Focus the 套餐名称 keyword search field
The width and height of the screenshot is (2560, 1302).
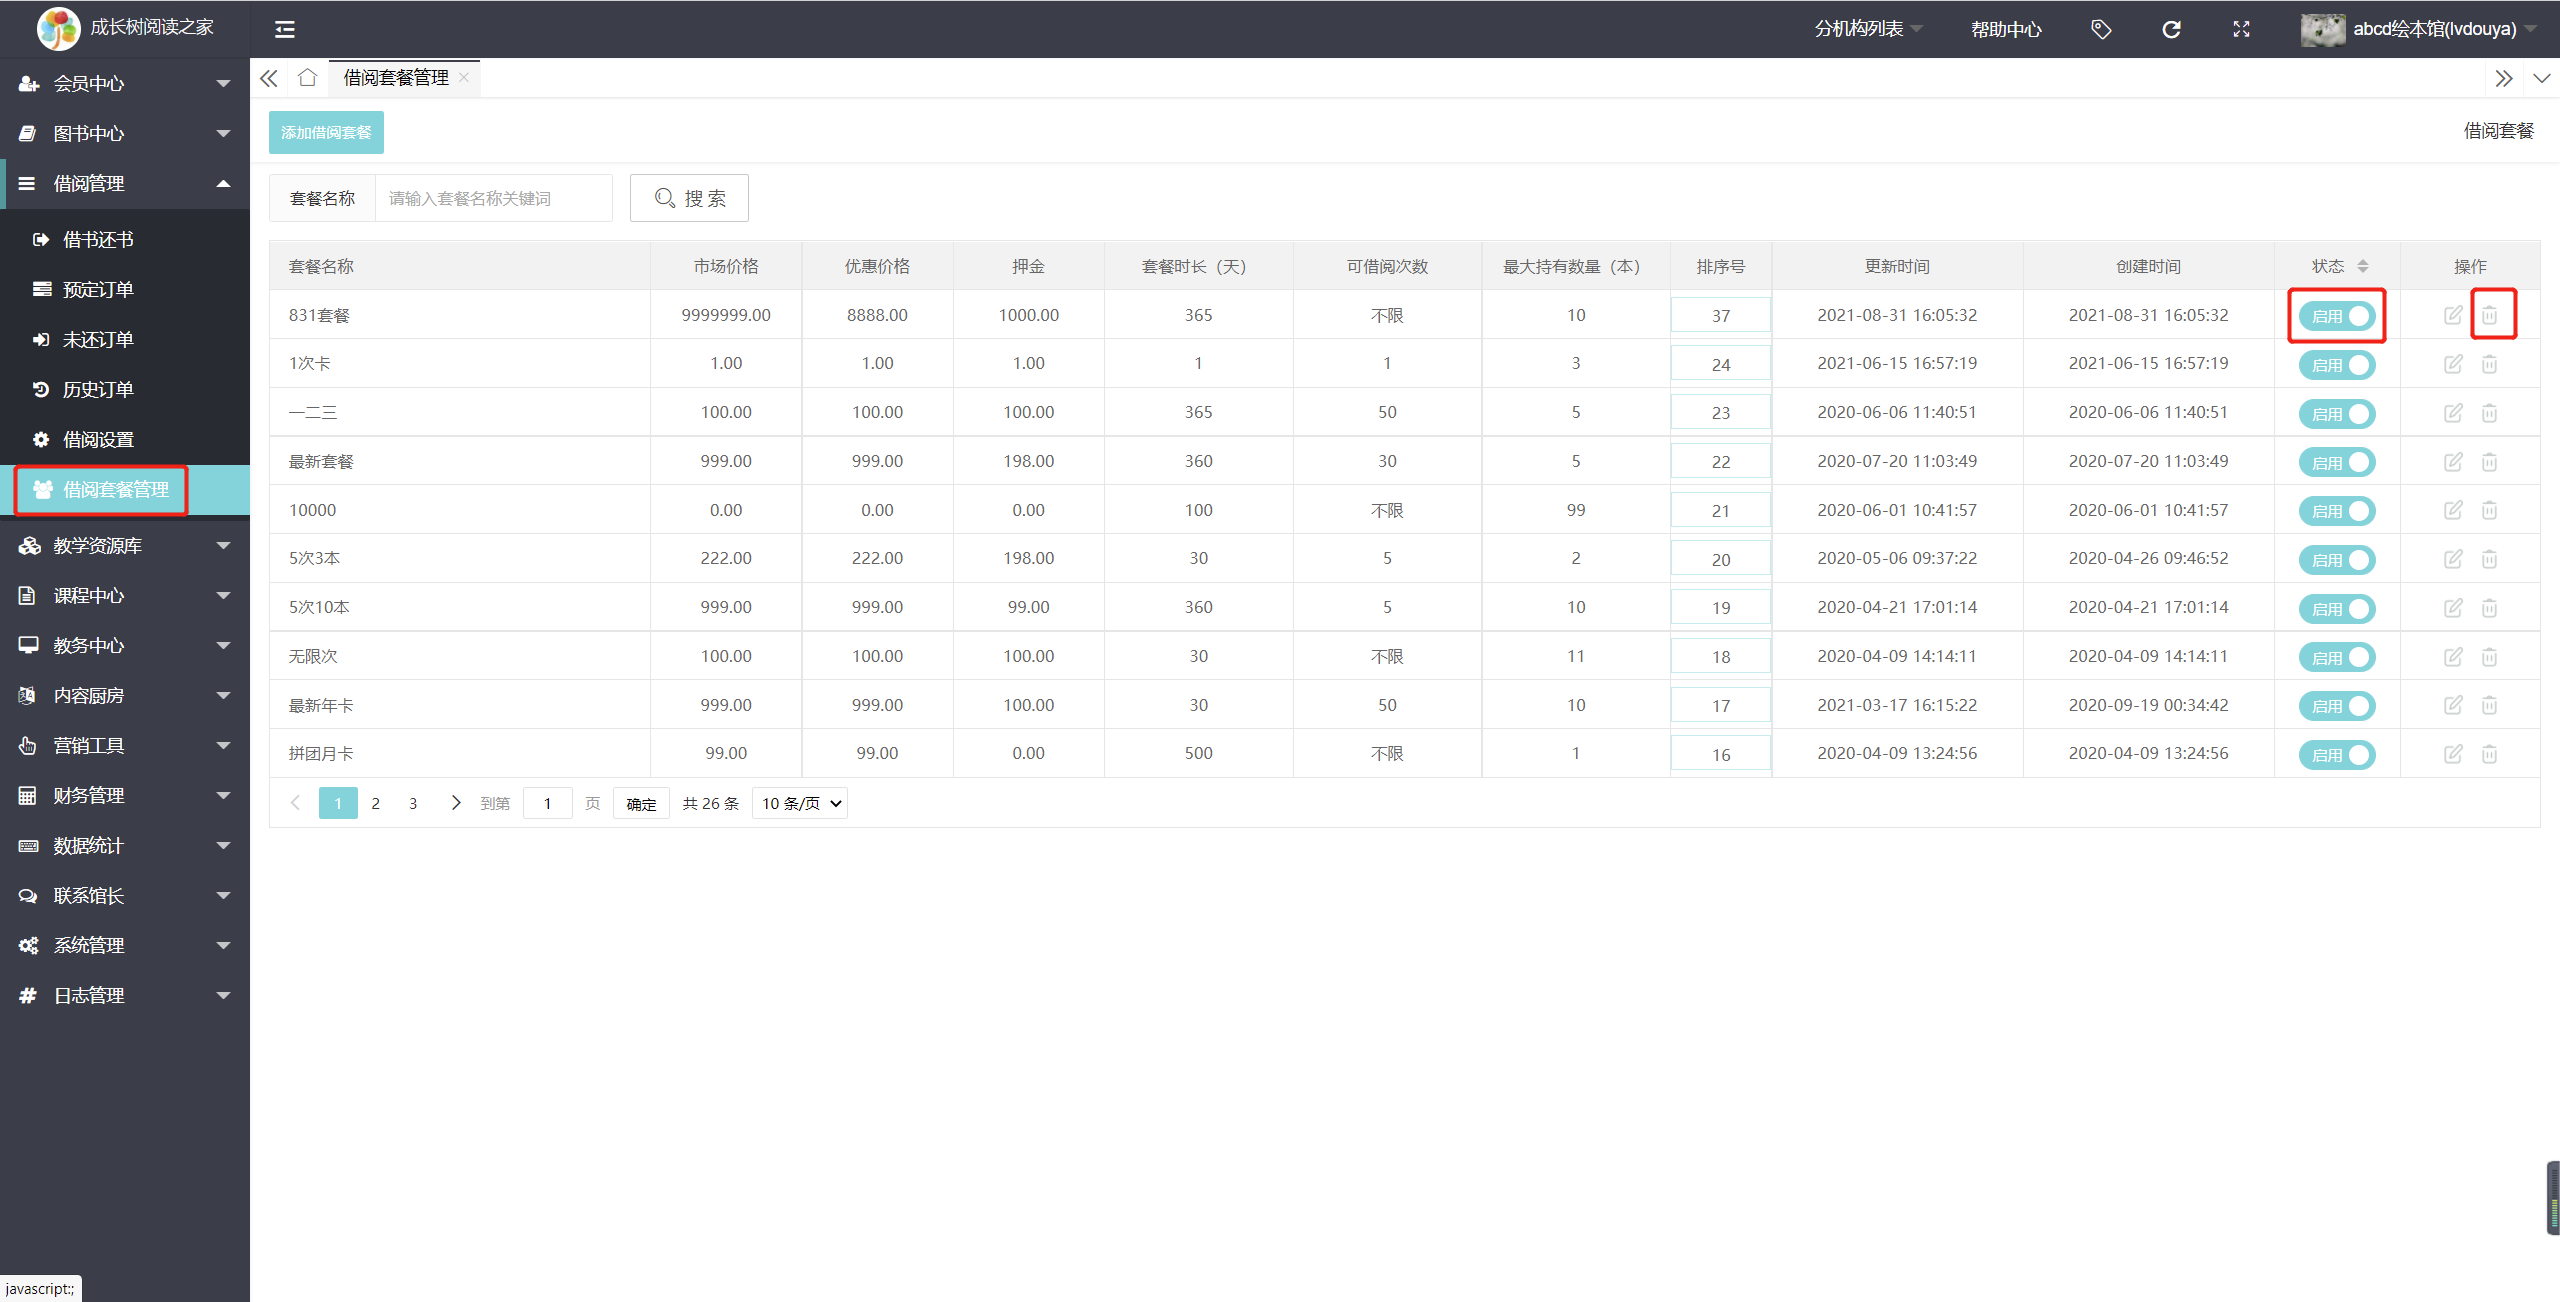click(x=494, y=198)
